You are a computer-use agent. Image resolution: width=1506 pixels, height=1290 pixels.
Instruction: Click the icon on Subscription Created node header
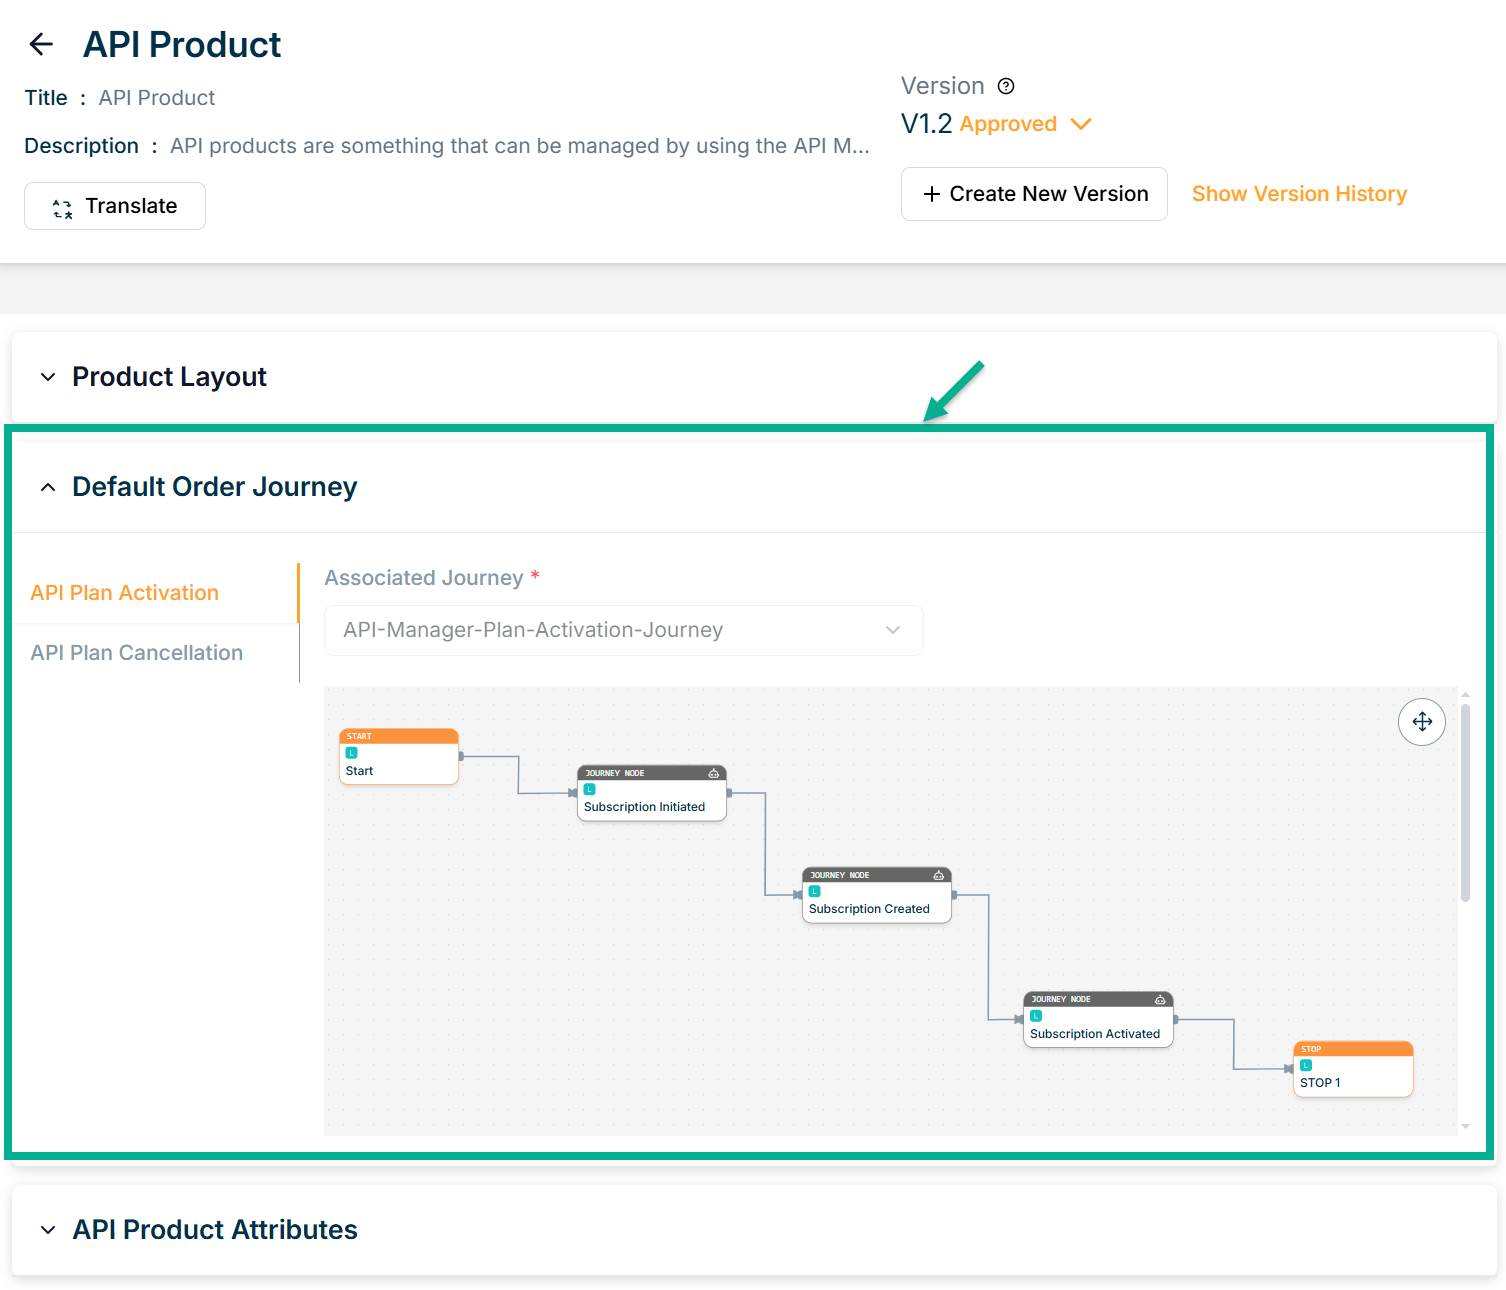(938, 875)
